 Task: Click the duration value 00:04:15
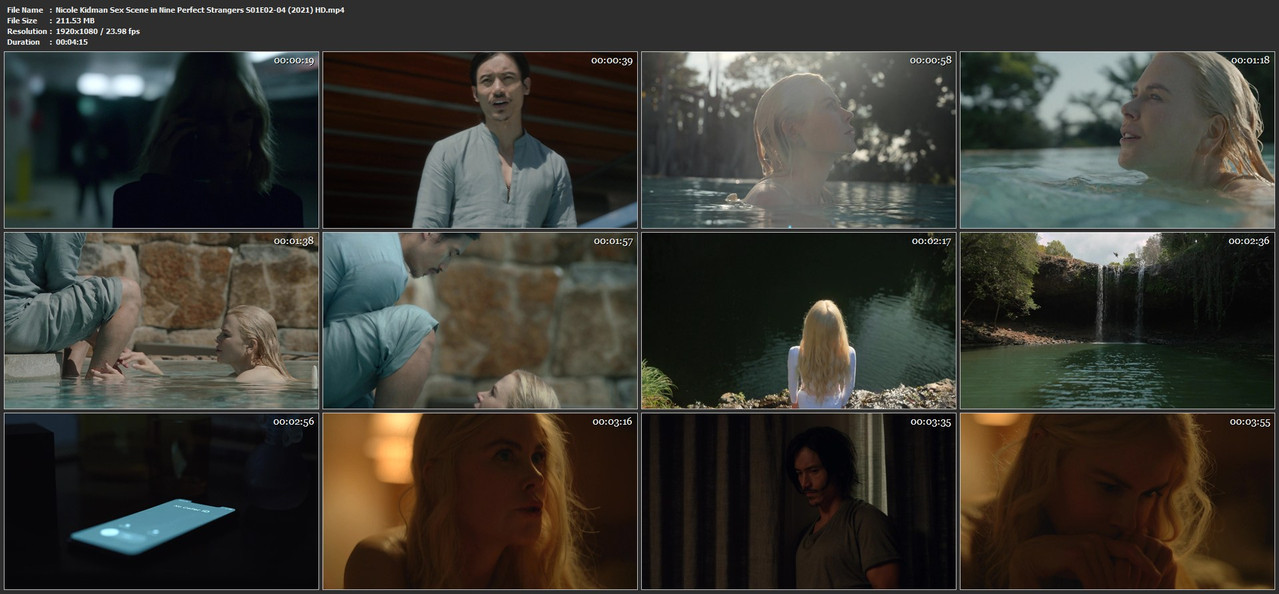(x=71, y=42)
